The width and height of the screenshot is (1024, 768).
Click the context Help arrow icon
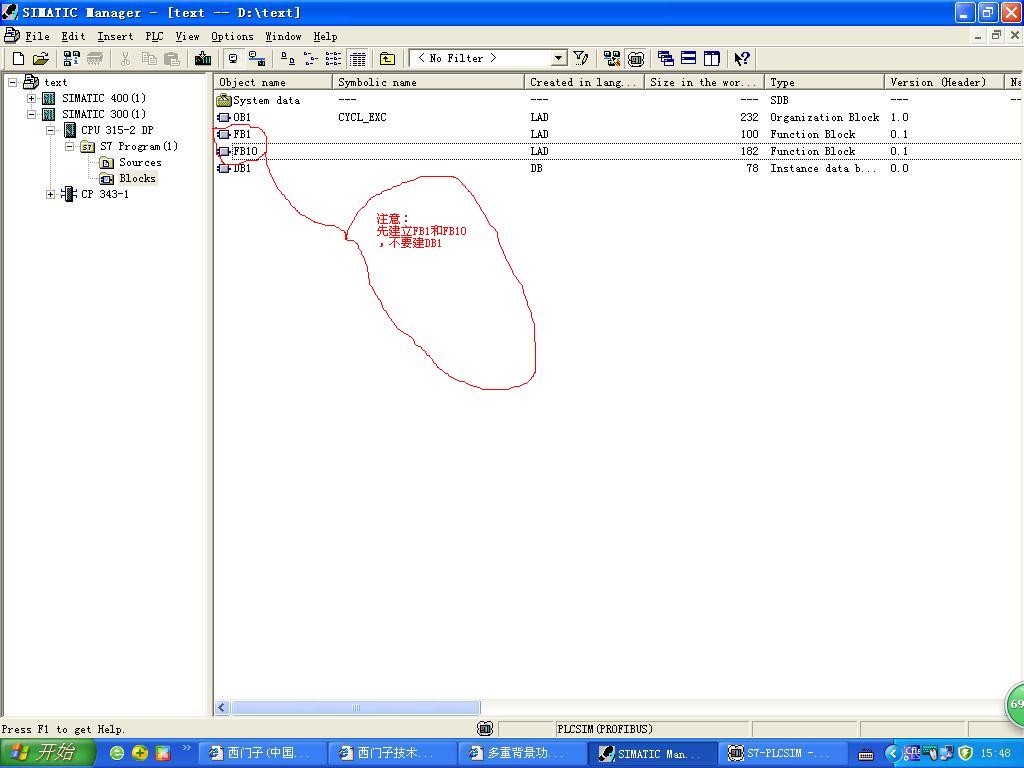tap(742, 59)
